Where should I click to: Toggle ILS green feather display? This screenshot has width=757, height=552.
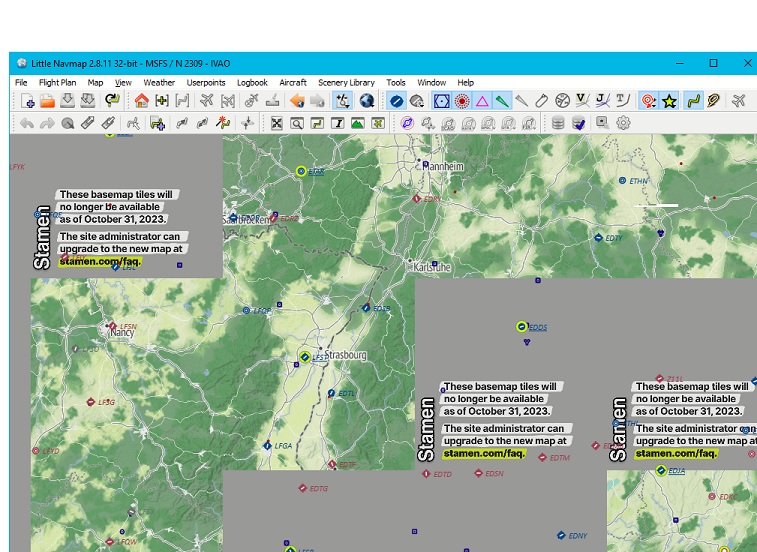coord(502,101)
